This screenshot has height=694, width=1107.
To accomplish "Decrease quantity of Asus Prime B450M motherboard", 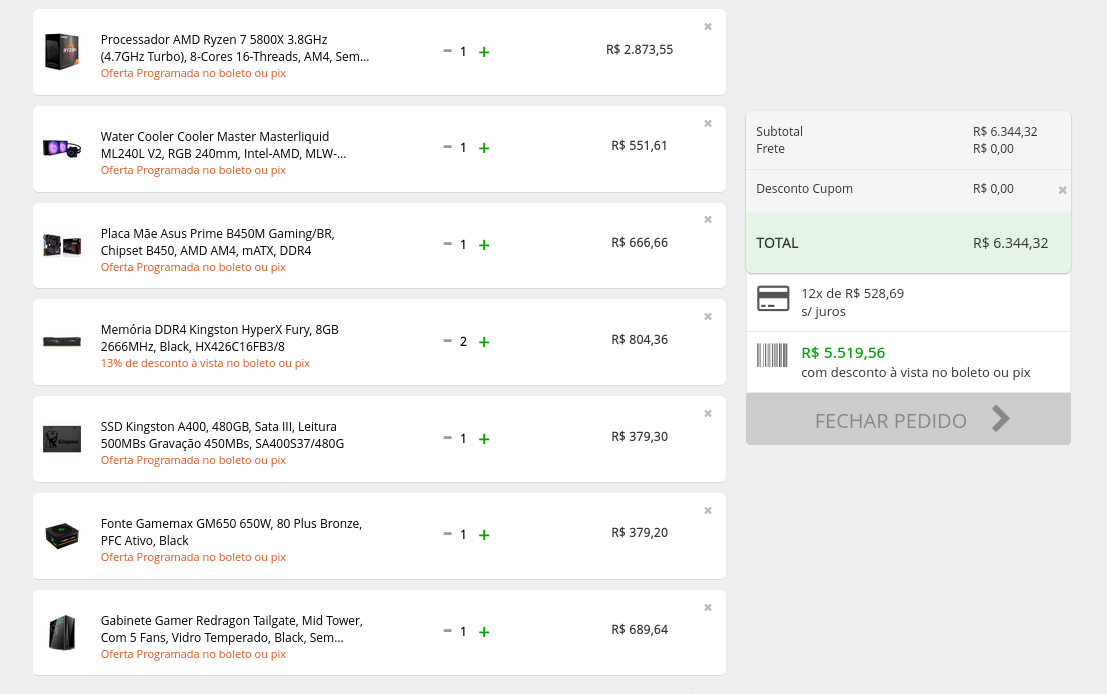I will tap(447, 244).
